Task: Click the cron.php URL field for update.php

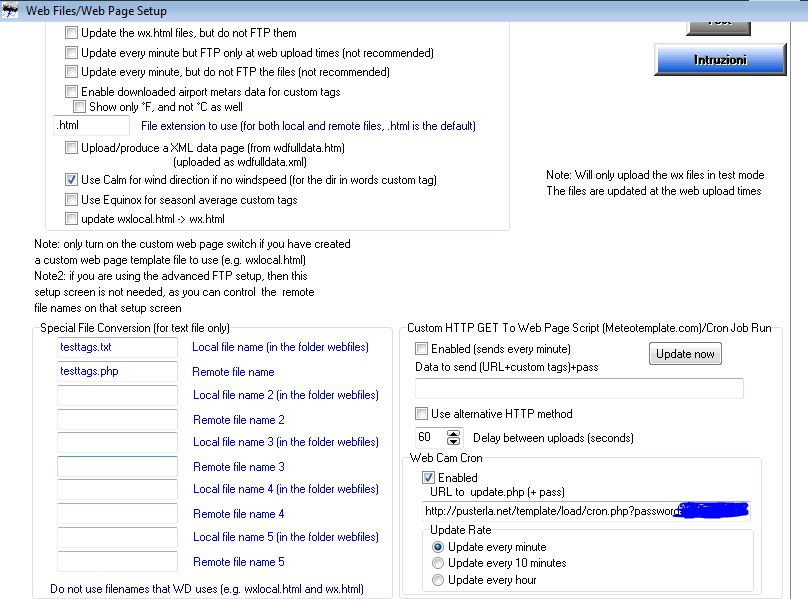Action: (x=586, y=511)
